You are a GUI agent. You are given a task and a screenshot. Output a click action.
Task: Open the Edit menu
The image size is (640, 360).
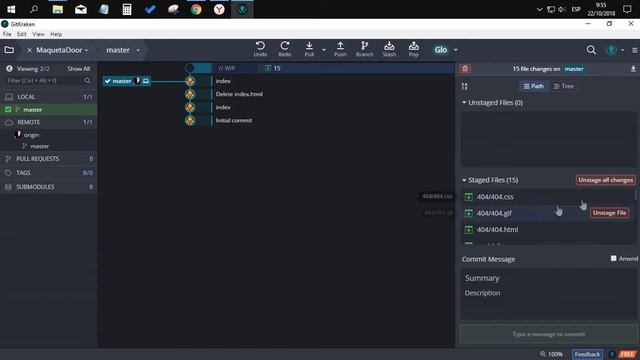(22, 34)
